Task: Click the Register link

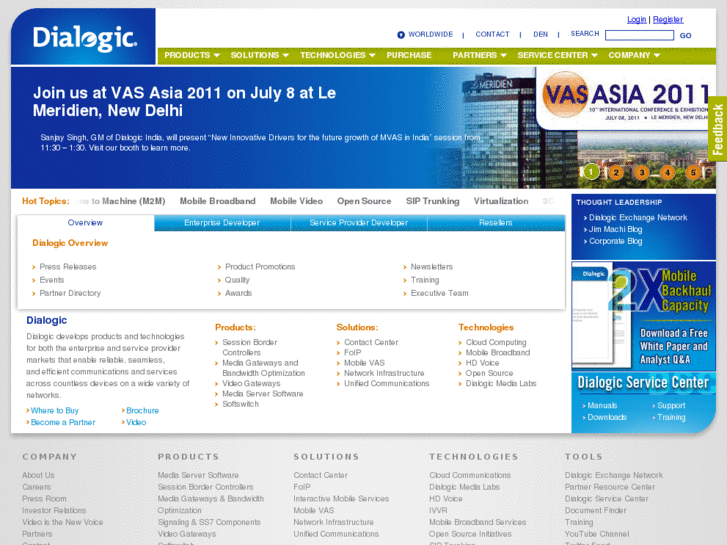Action: click(668, 19)
